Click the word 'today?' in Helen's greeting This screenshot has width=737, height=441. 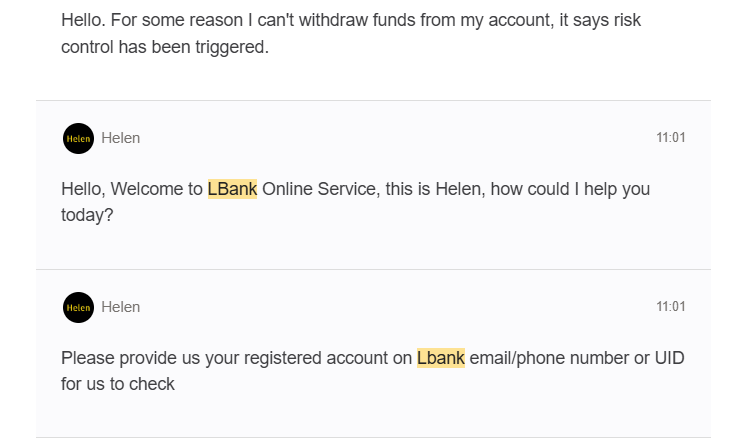tap(87, 215)
